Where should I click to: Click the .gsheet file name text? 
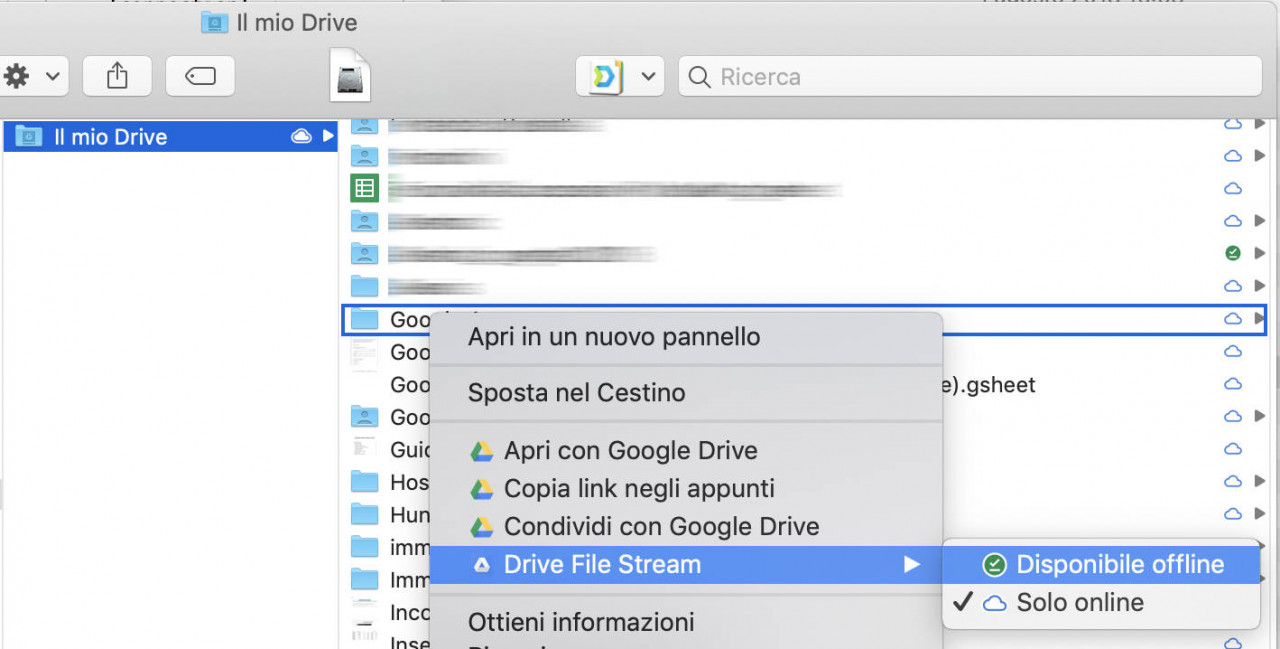(989, 385)
